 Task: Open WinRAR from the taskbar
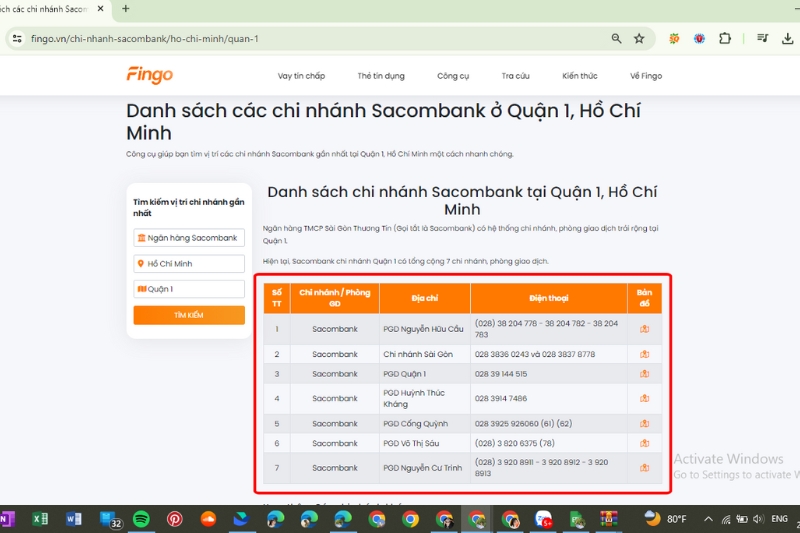point(609,519)
